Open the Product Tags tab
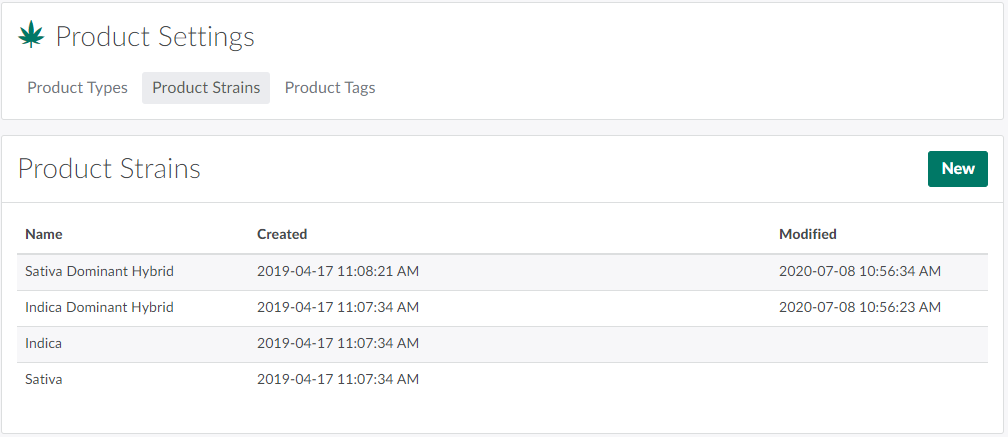This screenshot has width=1008, height=437. [x=330, y=88]
